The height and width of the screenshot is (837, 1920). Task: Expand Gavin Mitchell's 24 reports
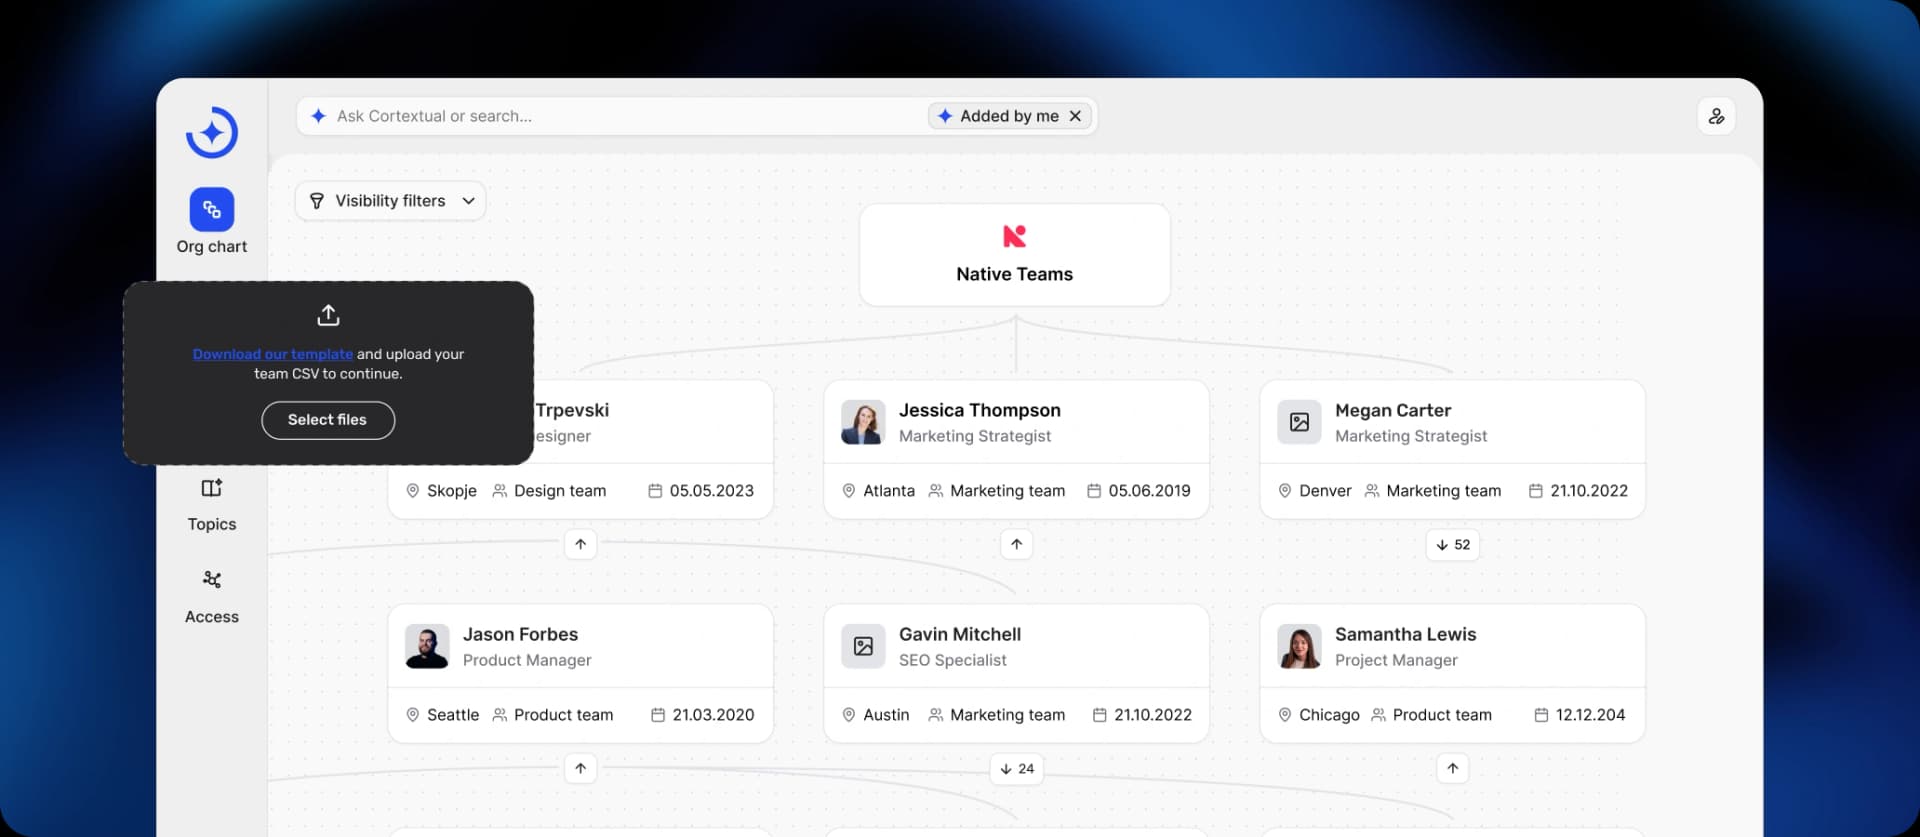click(1016, 768)
